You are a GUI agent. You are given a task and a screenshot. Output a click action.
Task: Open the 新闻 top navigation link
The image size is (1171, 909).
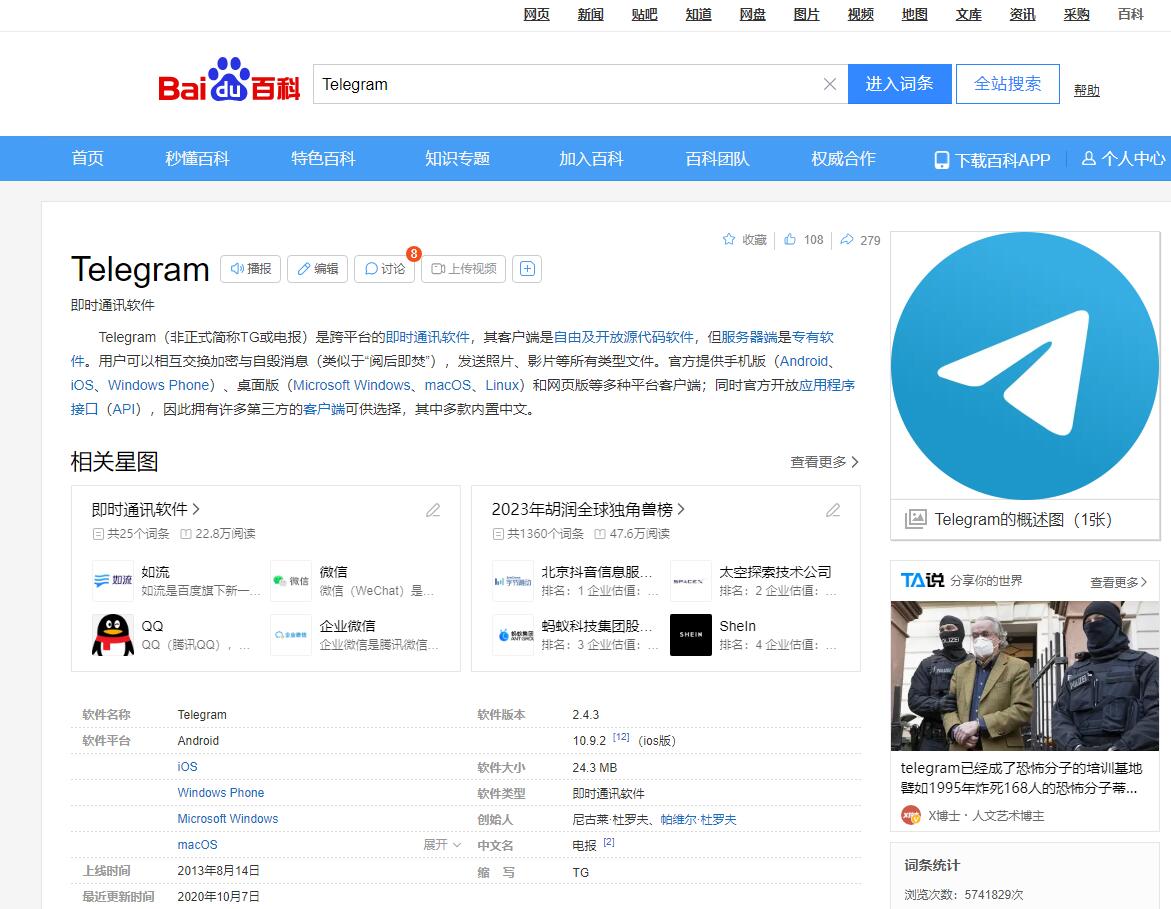pos(590,14)
